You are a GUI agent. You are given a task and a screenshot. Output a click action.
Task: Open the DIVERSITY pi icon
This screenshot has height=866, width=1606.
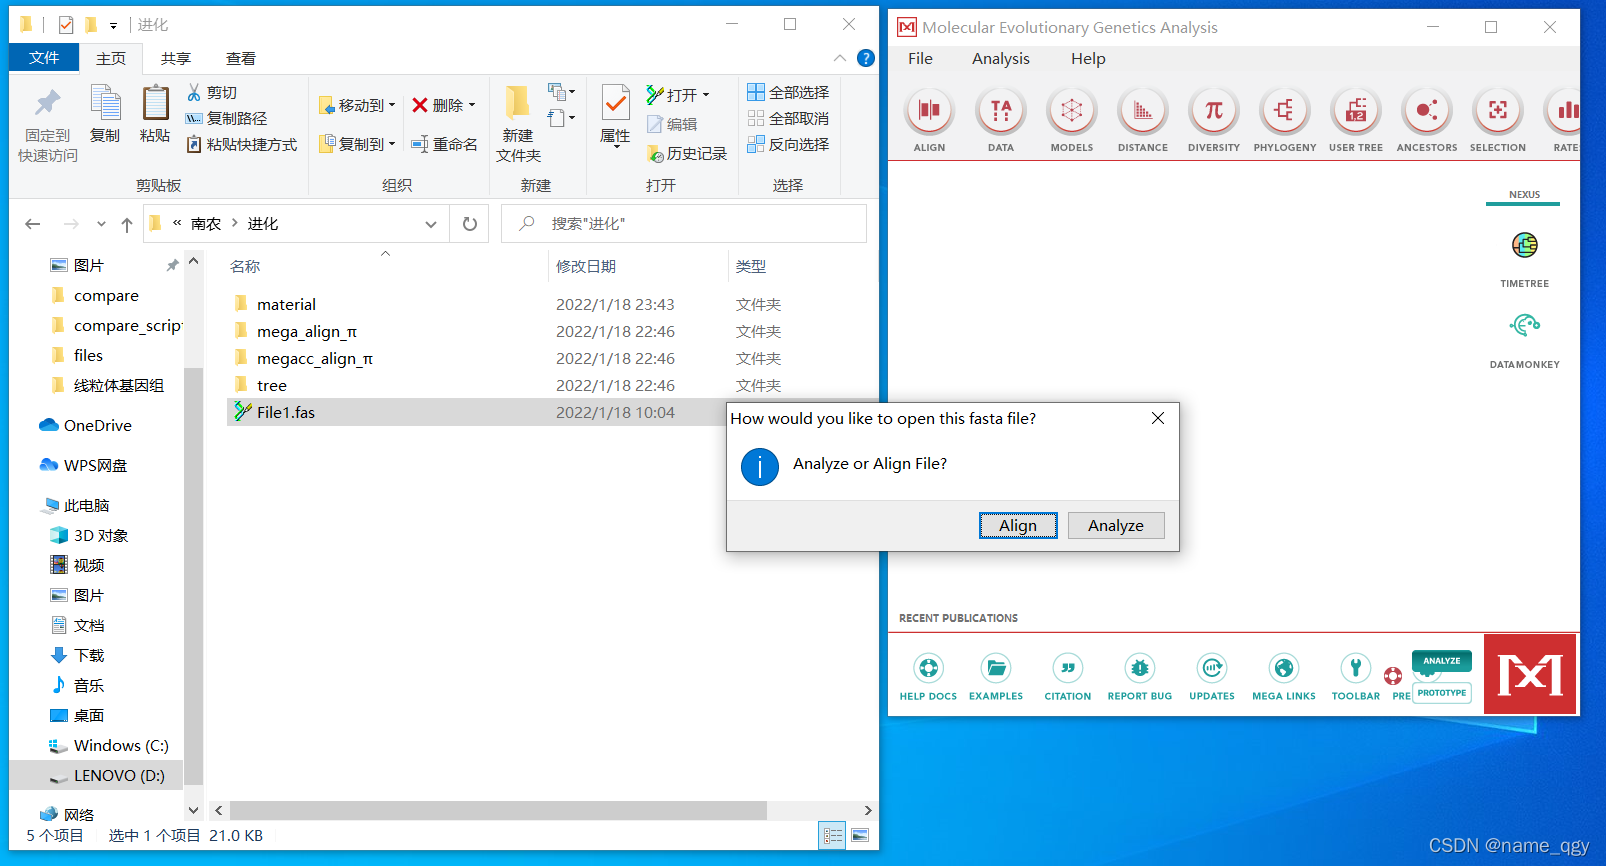tap(1214, 111)
